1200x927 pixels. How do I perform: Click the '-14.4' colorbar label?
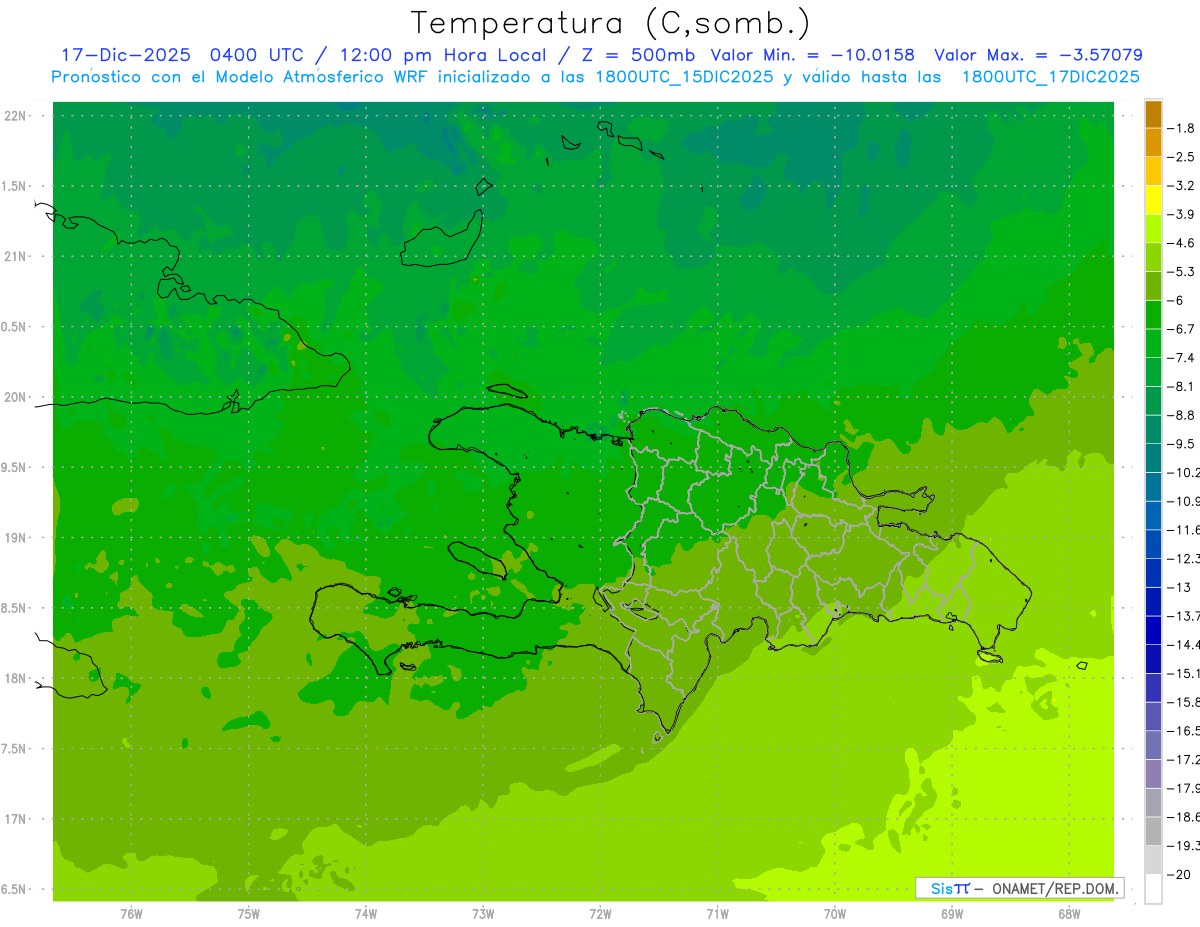[1183, 644]
